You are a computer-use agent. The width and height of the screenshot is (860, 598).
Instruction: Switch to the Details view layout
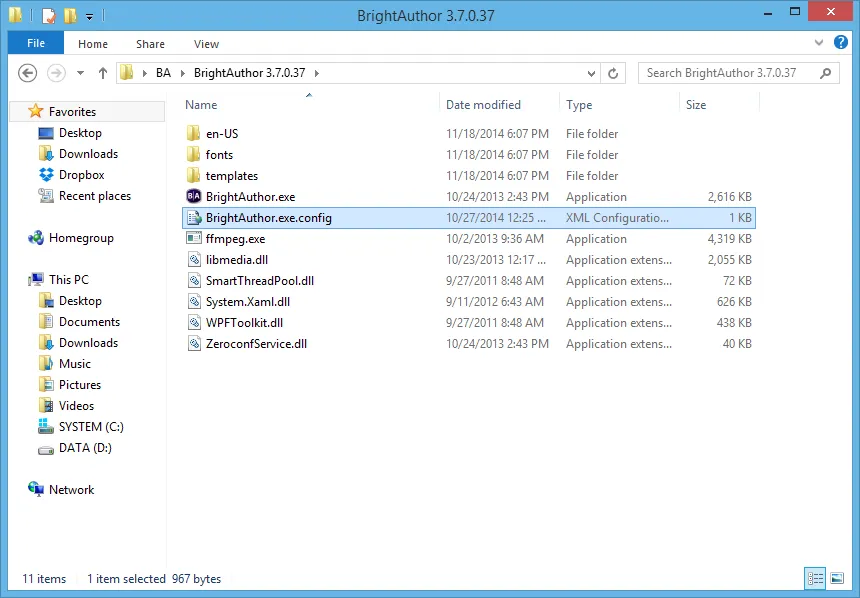pyautogui.click(x=815, y=578)
